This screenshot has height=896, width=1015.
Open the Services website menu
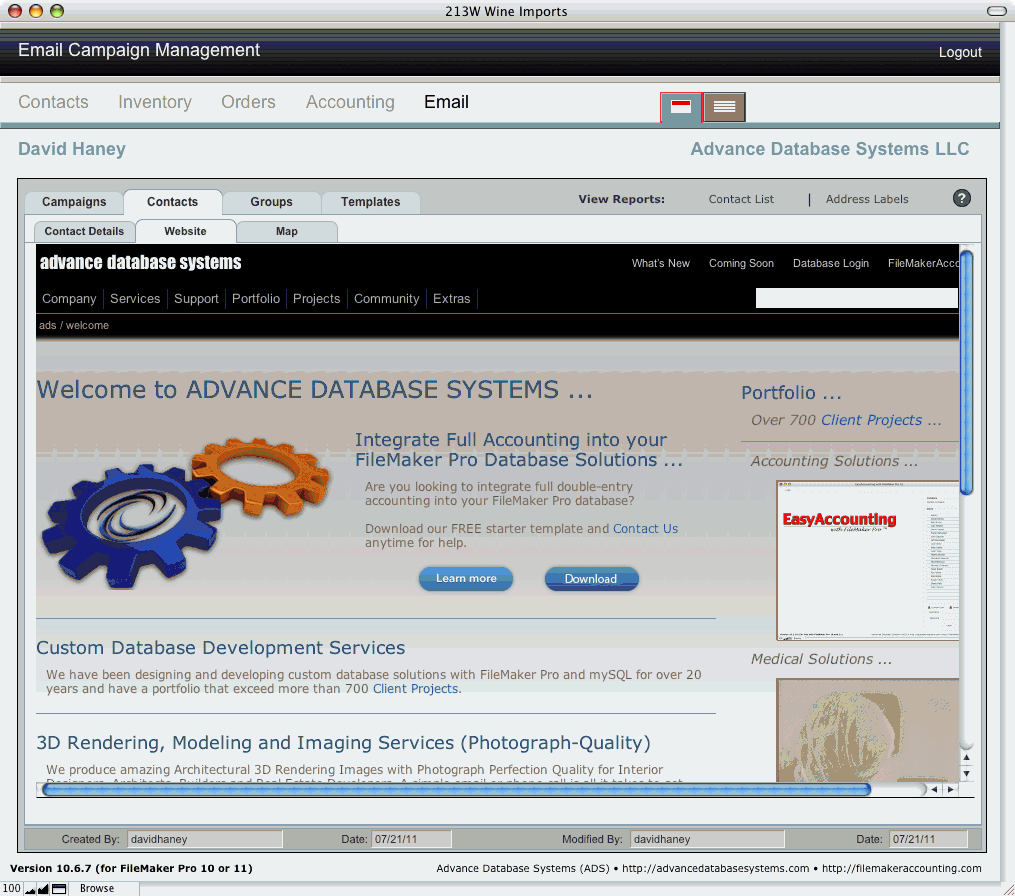[135, 298]
